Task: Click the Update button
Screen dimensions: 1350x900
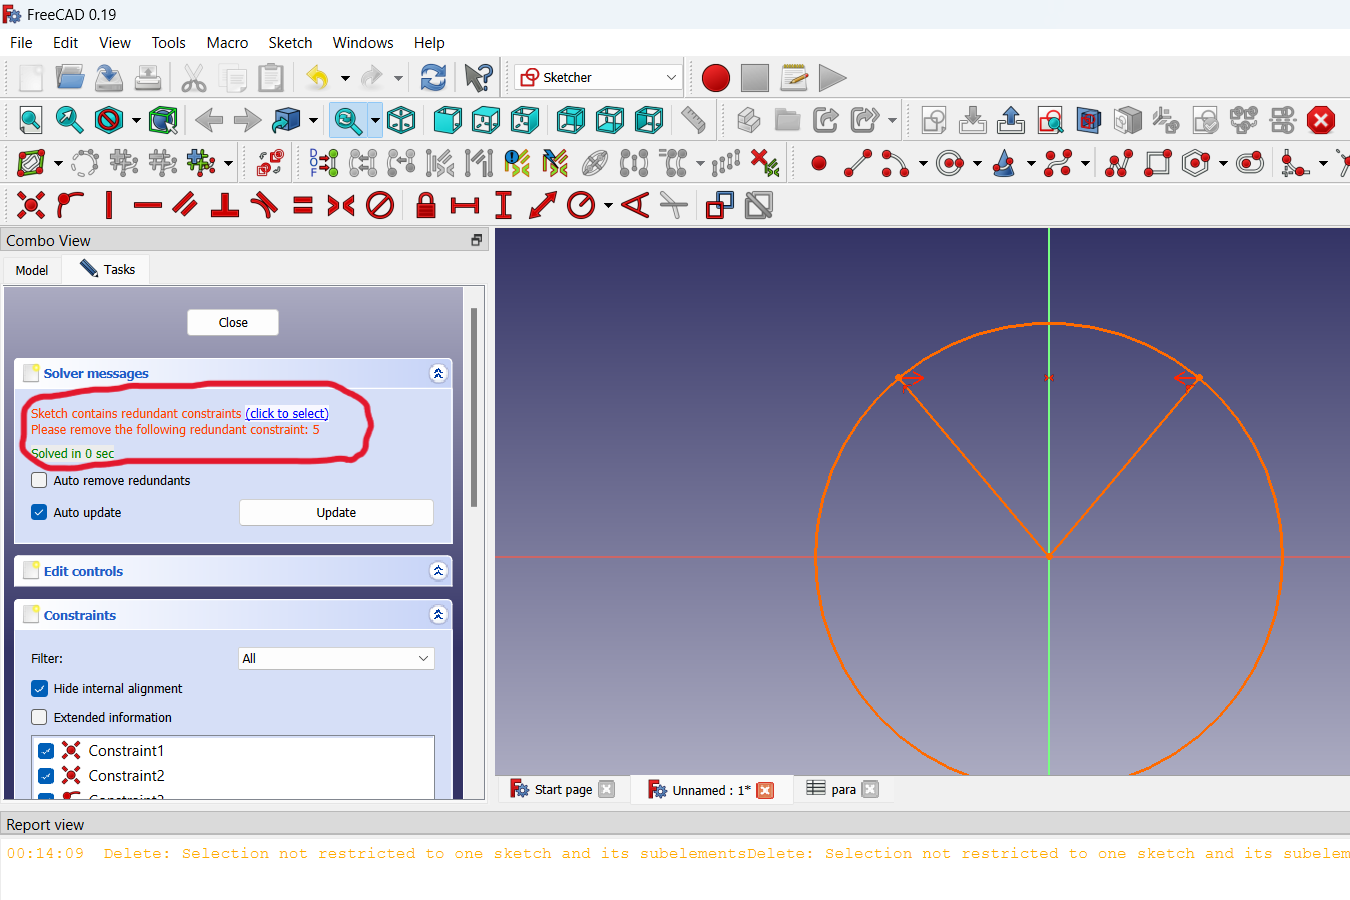Action: pyautogui.click(x=336, y=512)
